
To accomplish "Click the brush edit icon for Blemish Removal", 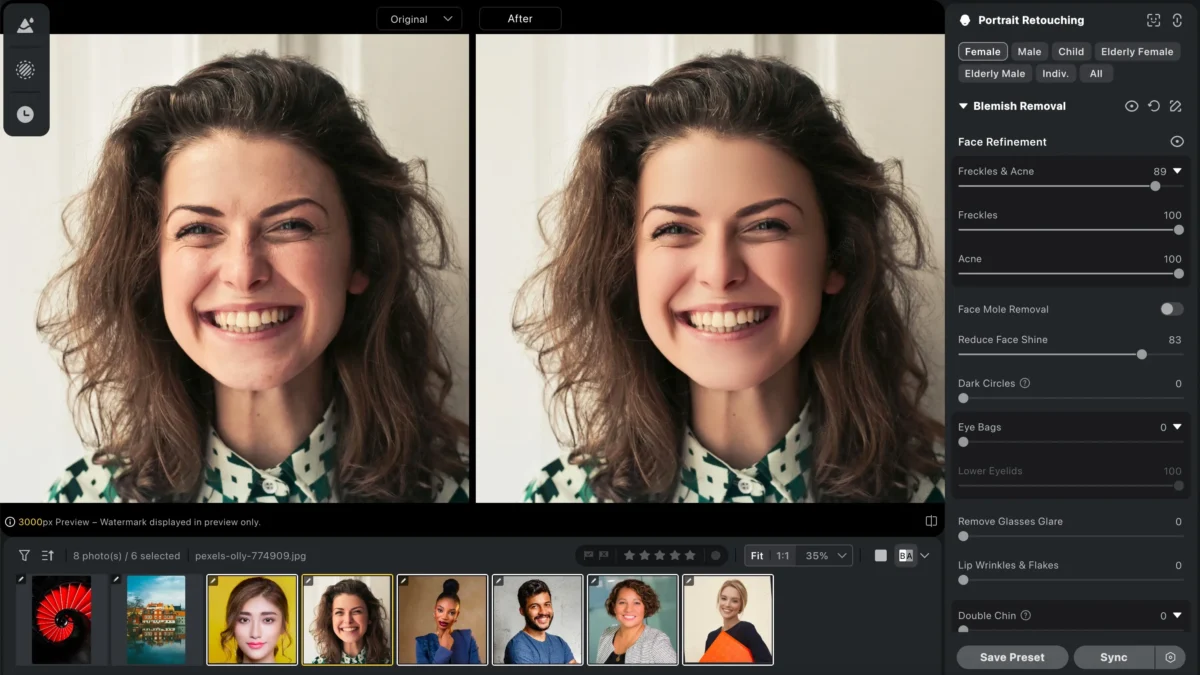I will pos(1175,106).
